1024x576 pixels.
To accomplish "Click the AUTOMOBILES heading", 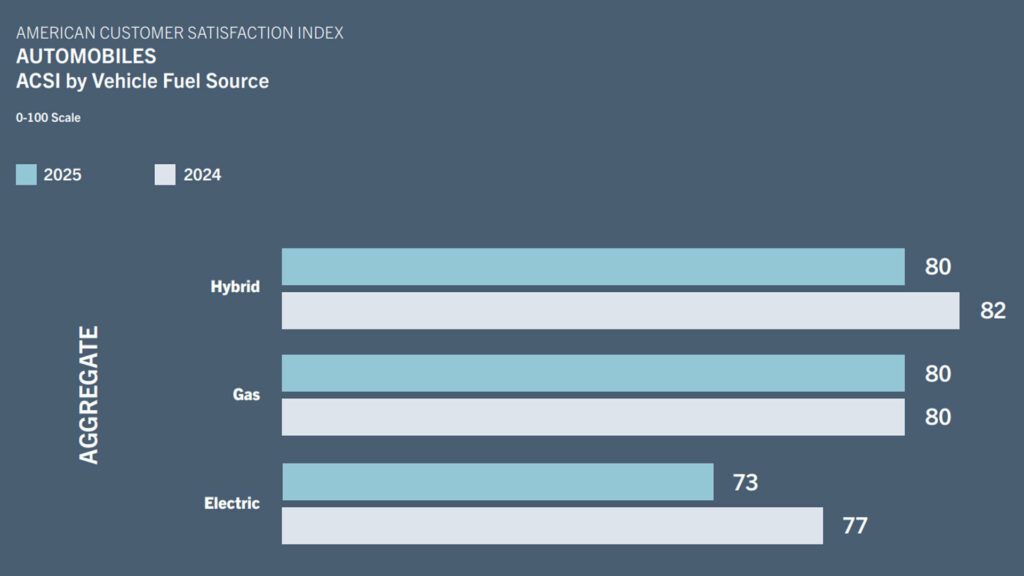I will click(86, 57).
